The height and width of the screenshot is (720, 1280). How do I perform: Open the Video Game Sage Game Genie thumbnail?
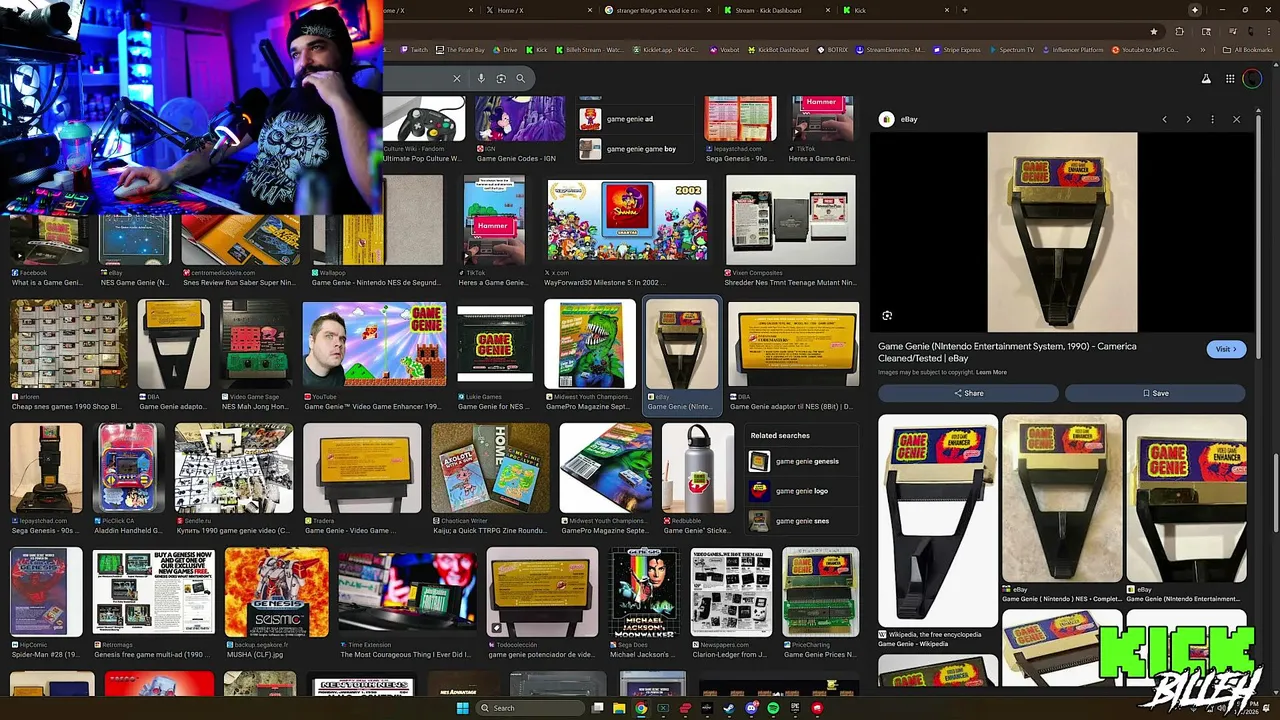[x=255, y=344]
